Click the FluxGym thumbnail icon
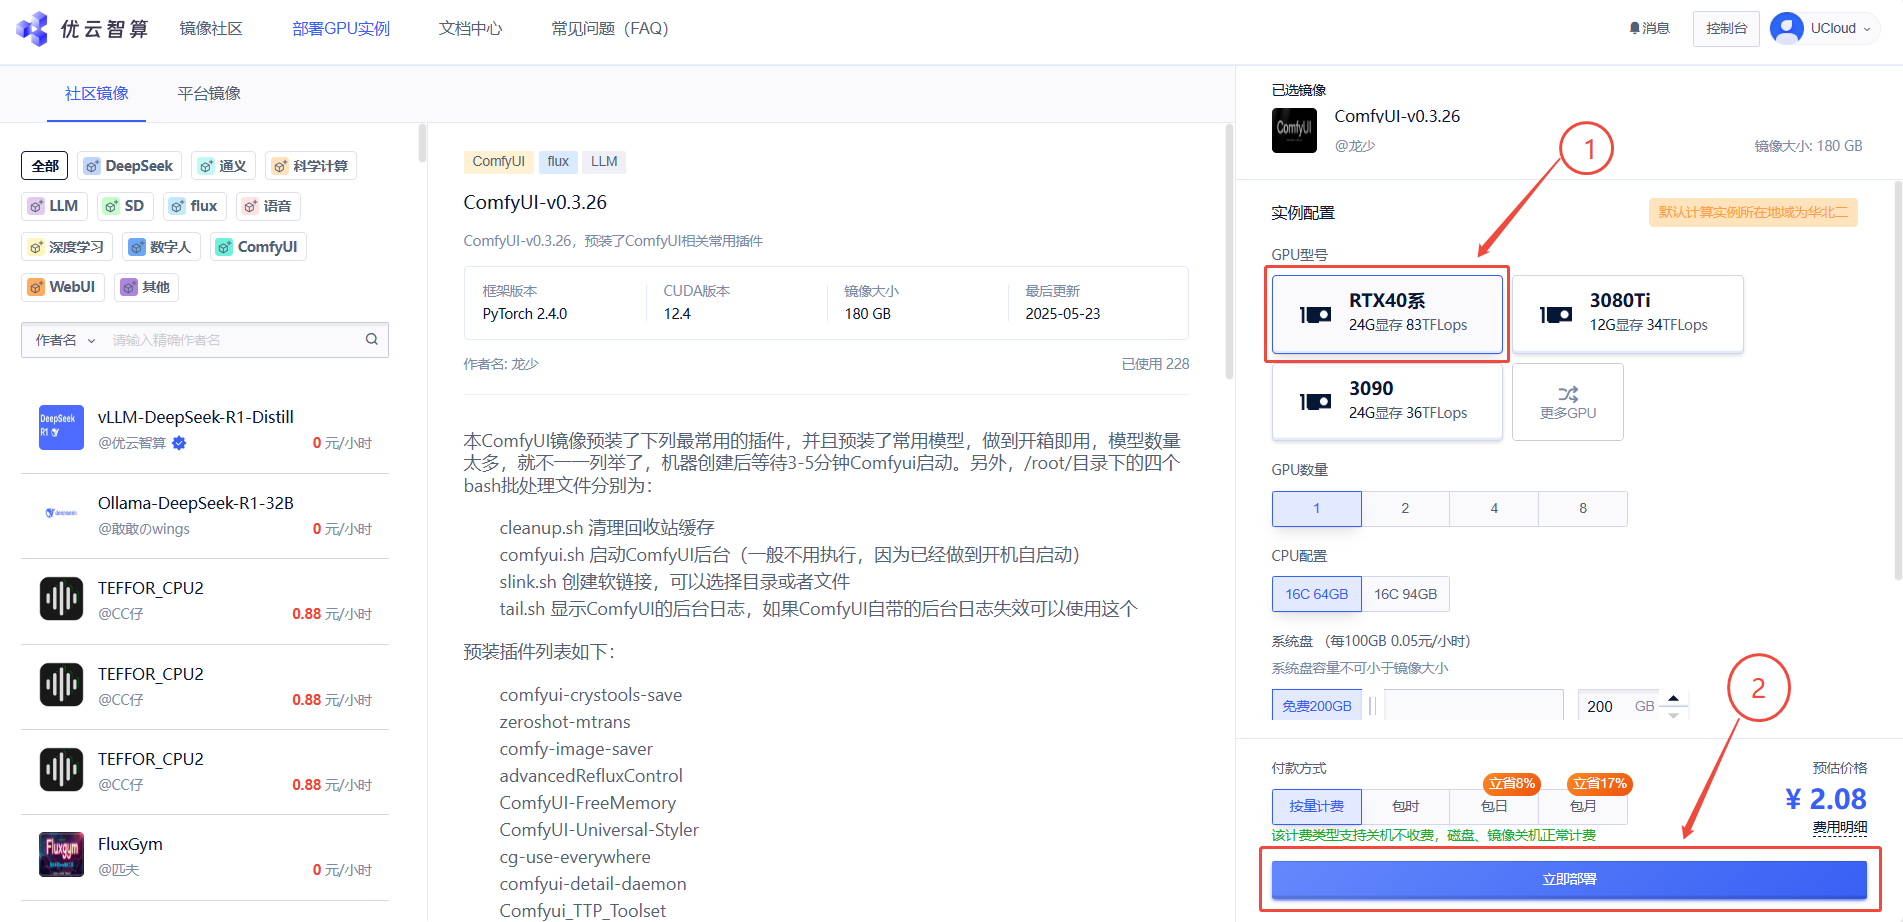The image size is (1903, 922). pos(61,854)
